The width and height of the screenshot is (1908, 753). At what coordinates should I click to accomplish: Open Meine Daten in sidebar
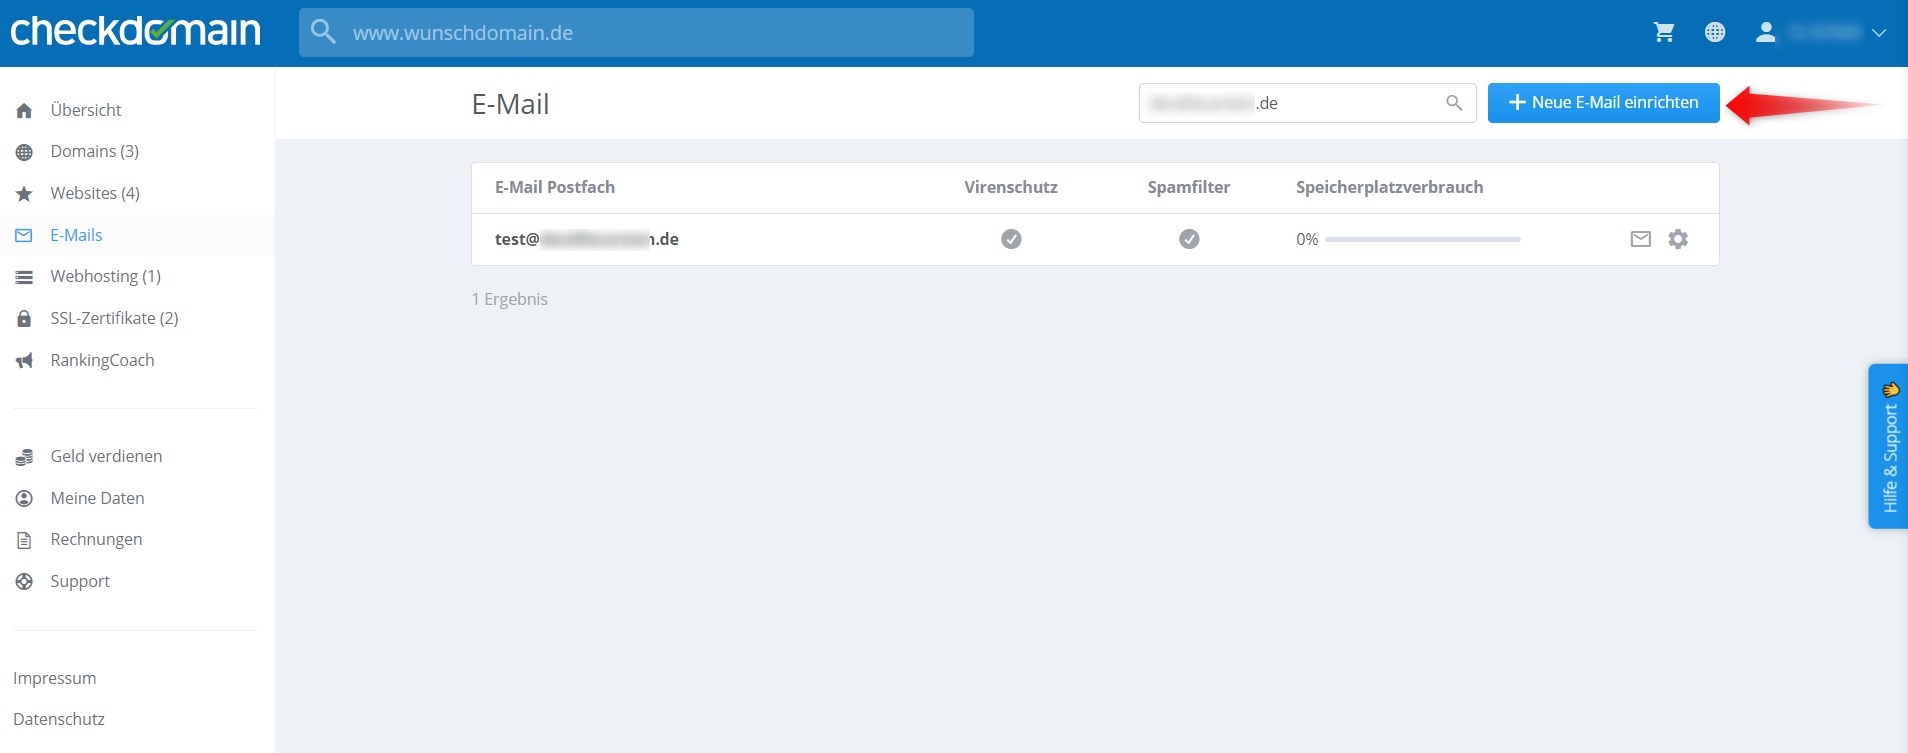(97, 498)
